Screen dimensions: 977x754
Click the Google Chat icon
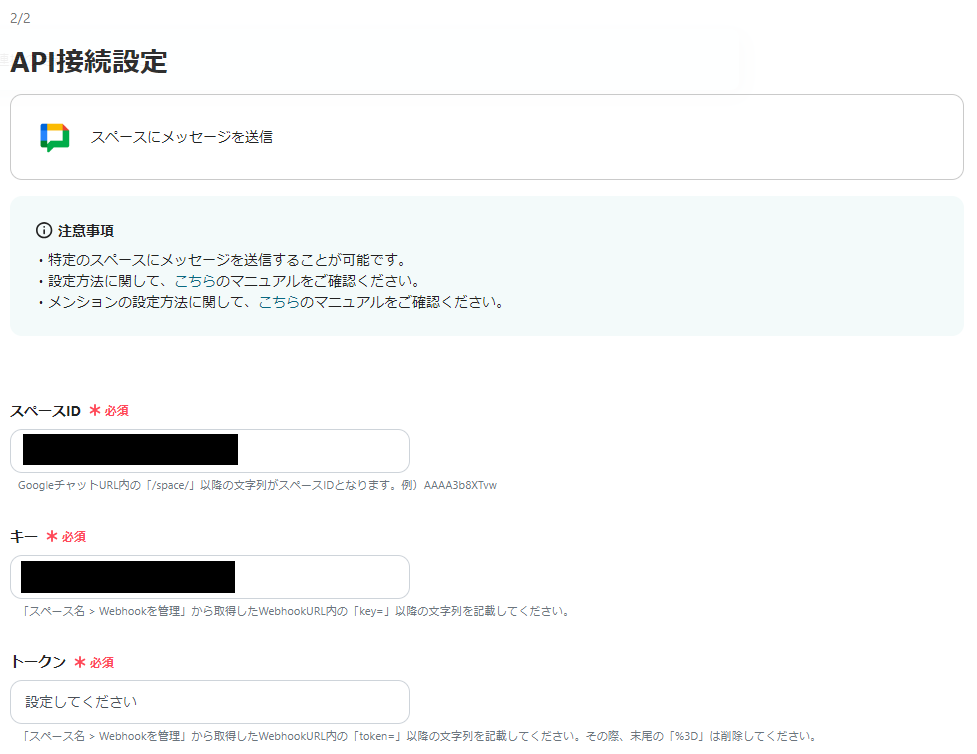(52, 136)
